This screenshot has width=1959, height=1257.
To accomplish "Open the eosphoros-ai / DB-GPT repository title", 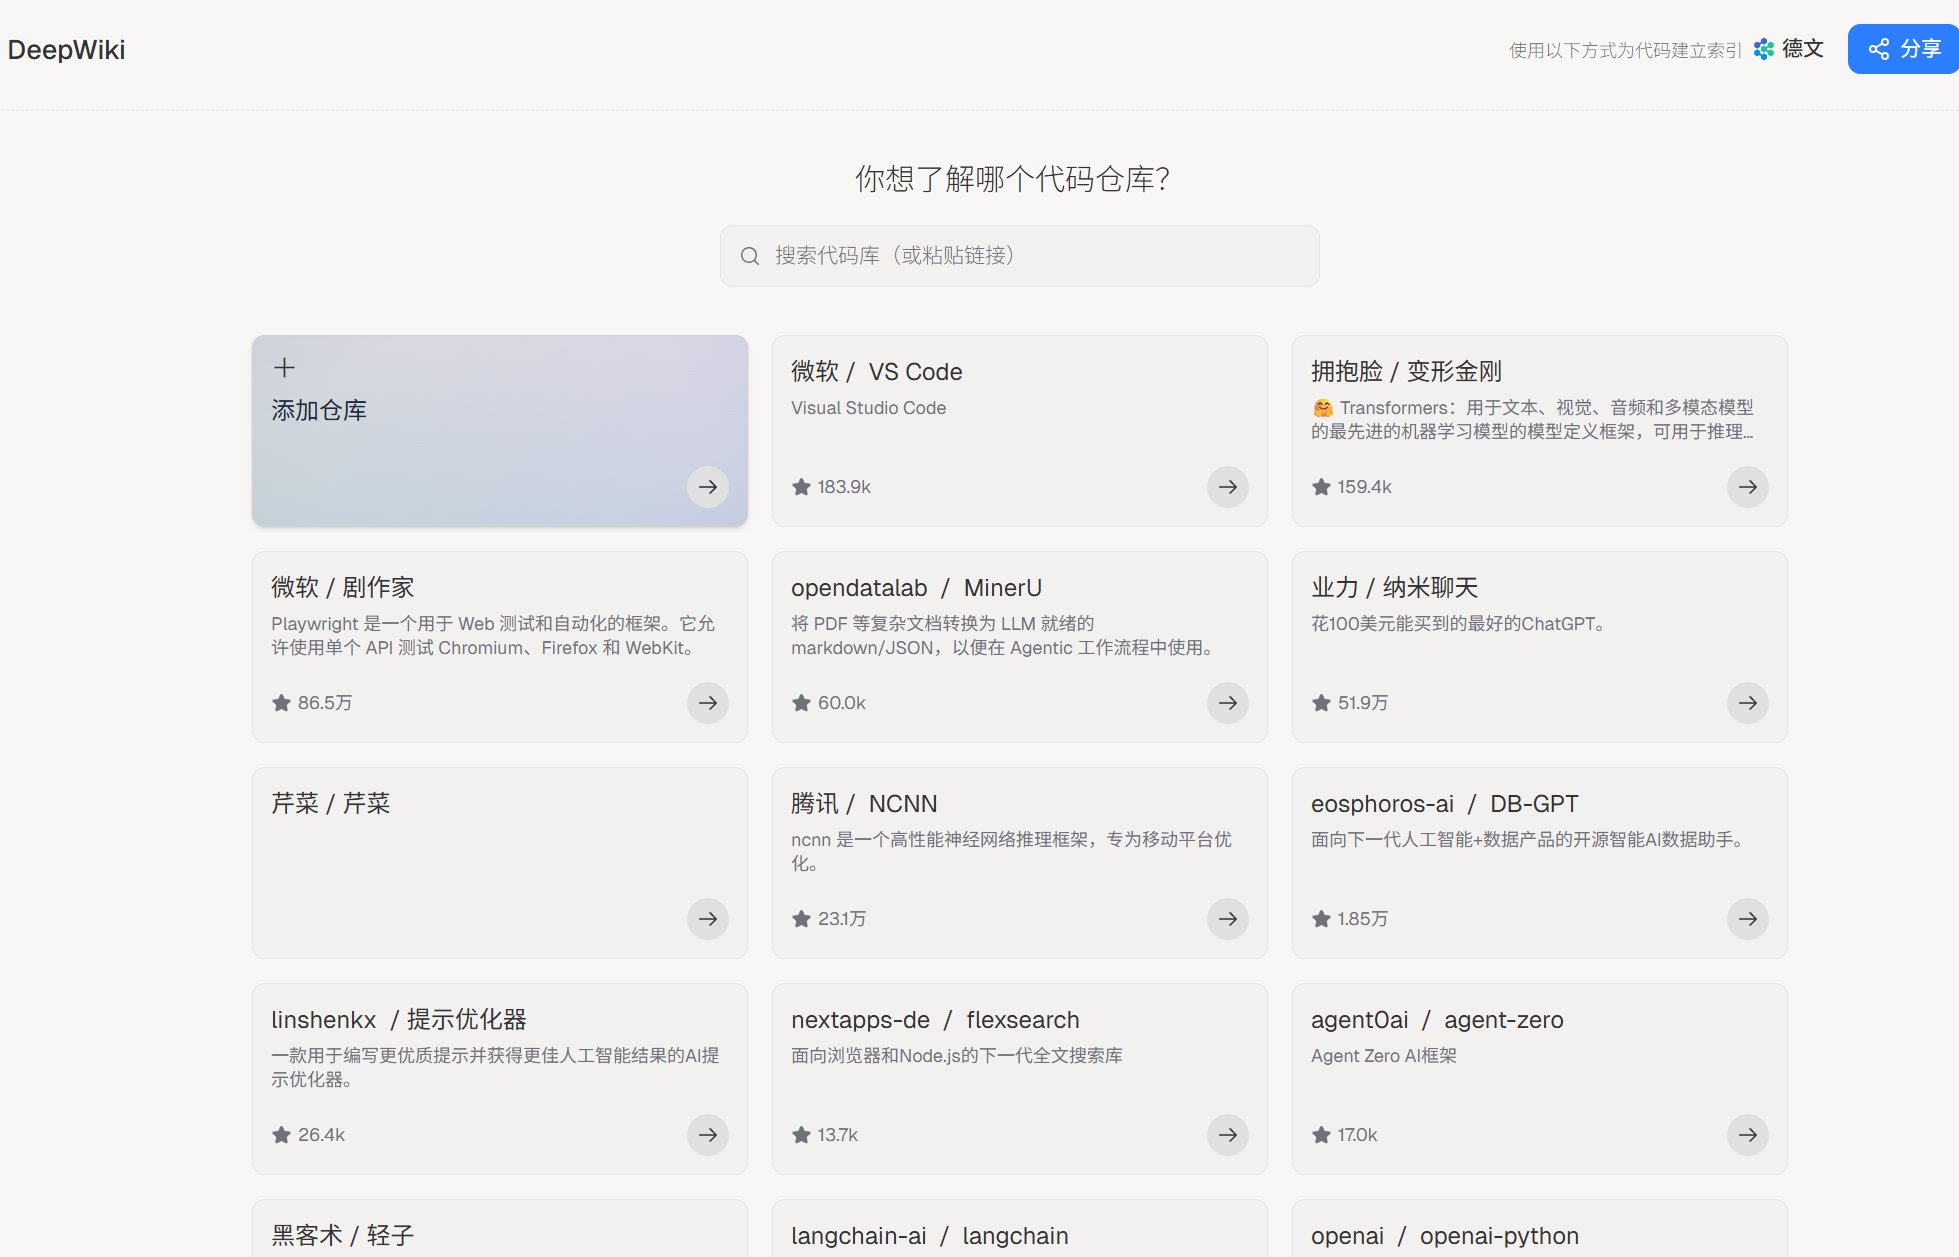I will pos(1445,804).
